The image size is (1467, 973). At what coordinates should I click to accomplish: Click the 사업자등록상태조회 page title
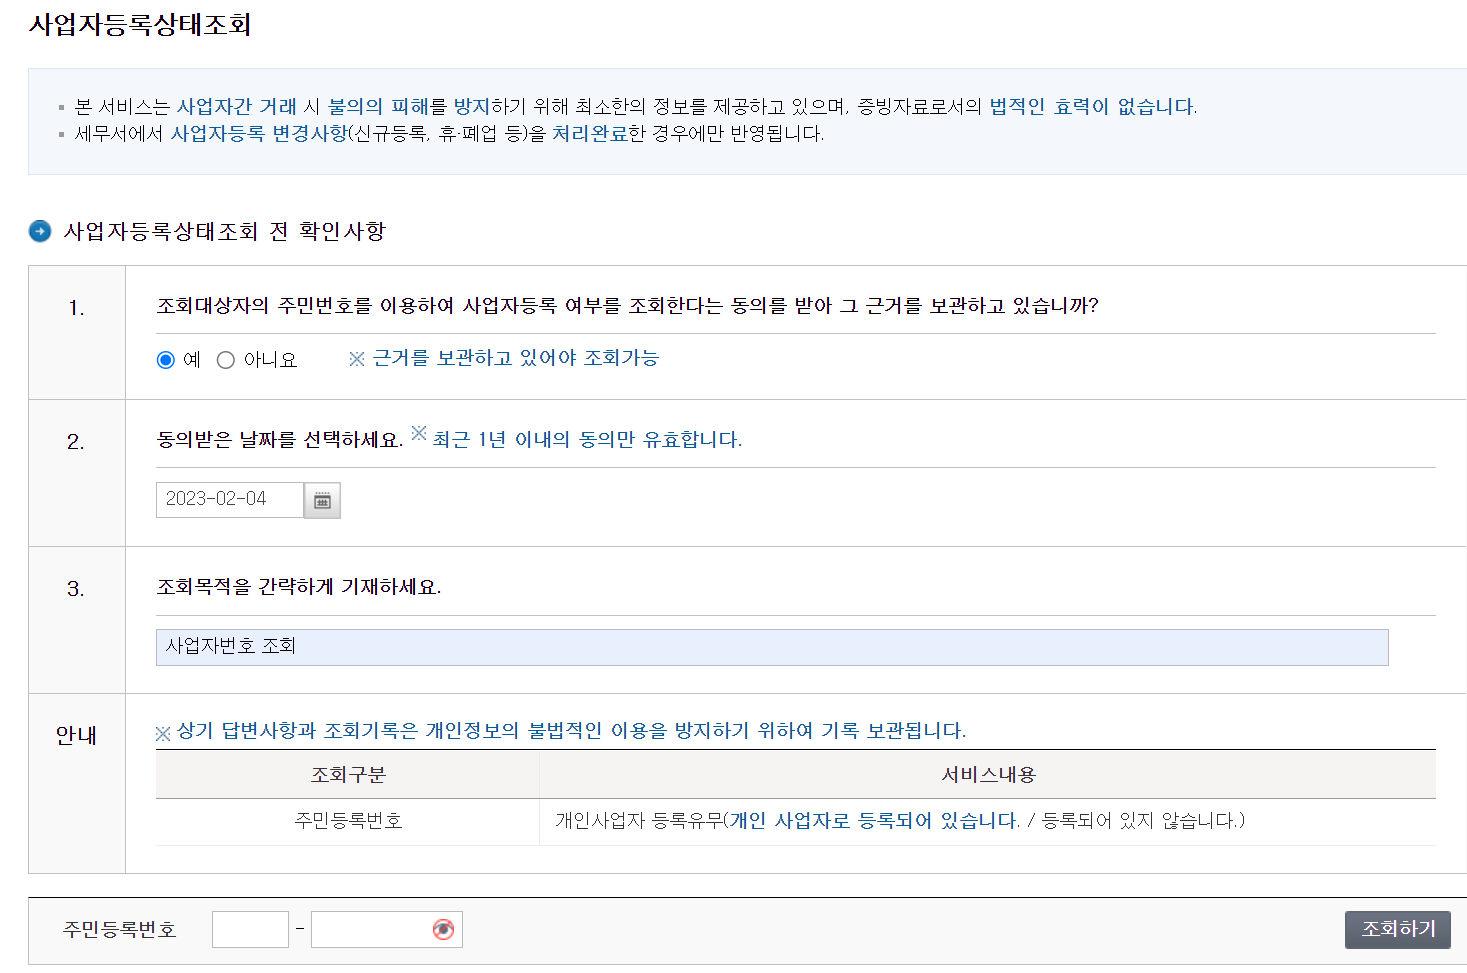click(140, 24)
